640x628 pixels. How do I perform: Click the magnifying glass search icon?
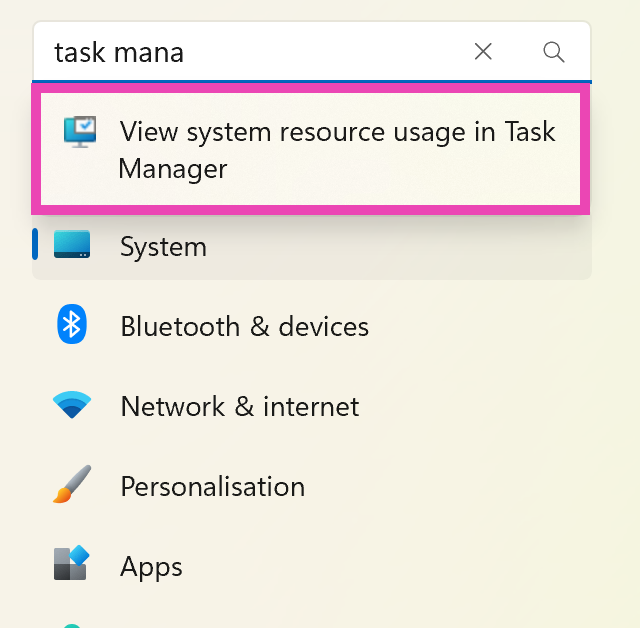click(x=554, y=51)
